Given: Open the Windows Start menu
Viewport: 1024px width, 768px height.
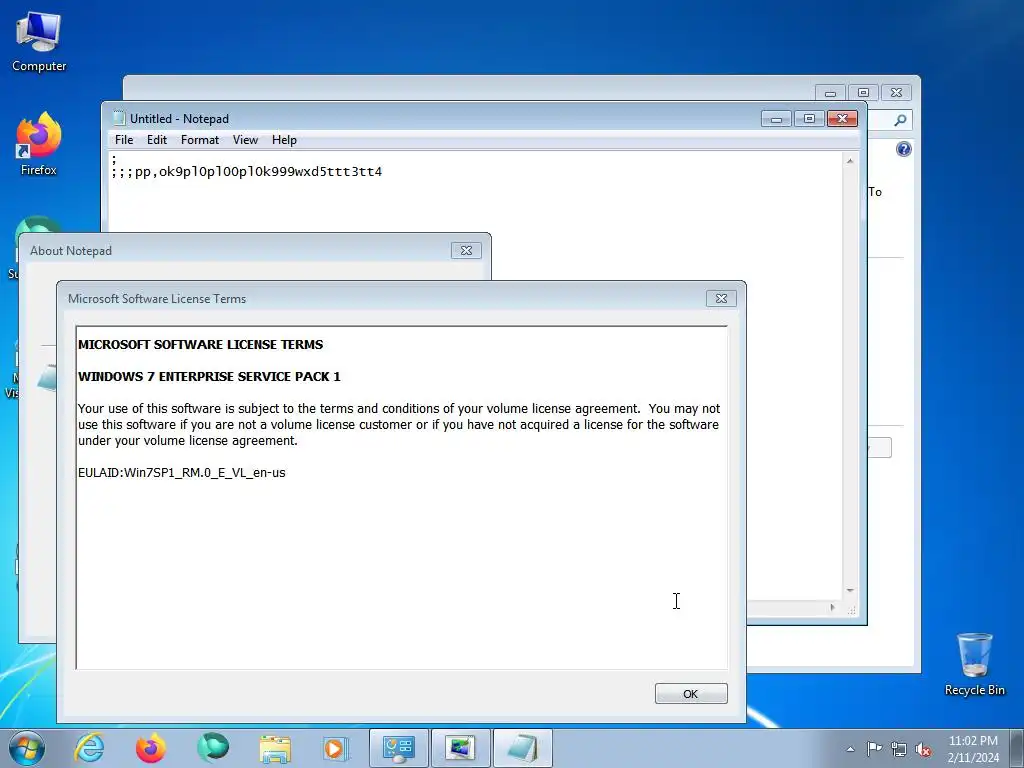Looking at the screenshot, I should point(27,748).
